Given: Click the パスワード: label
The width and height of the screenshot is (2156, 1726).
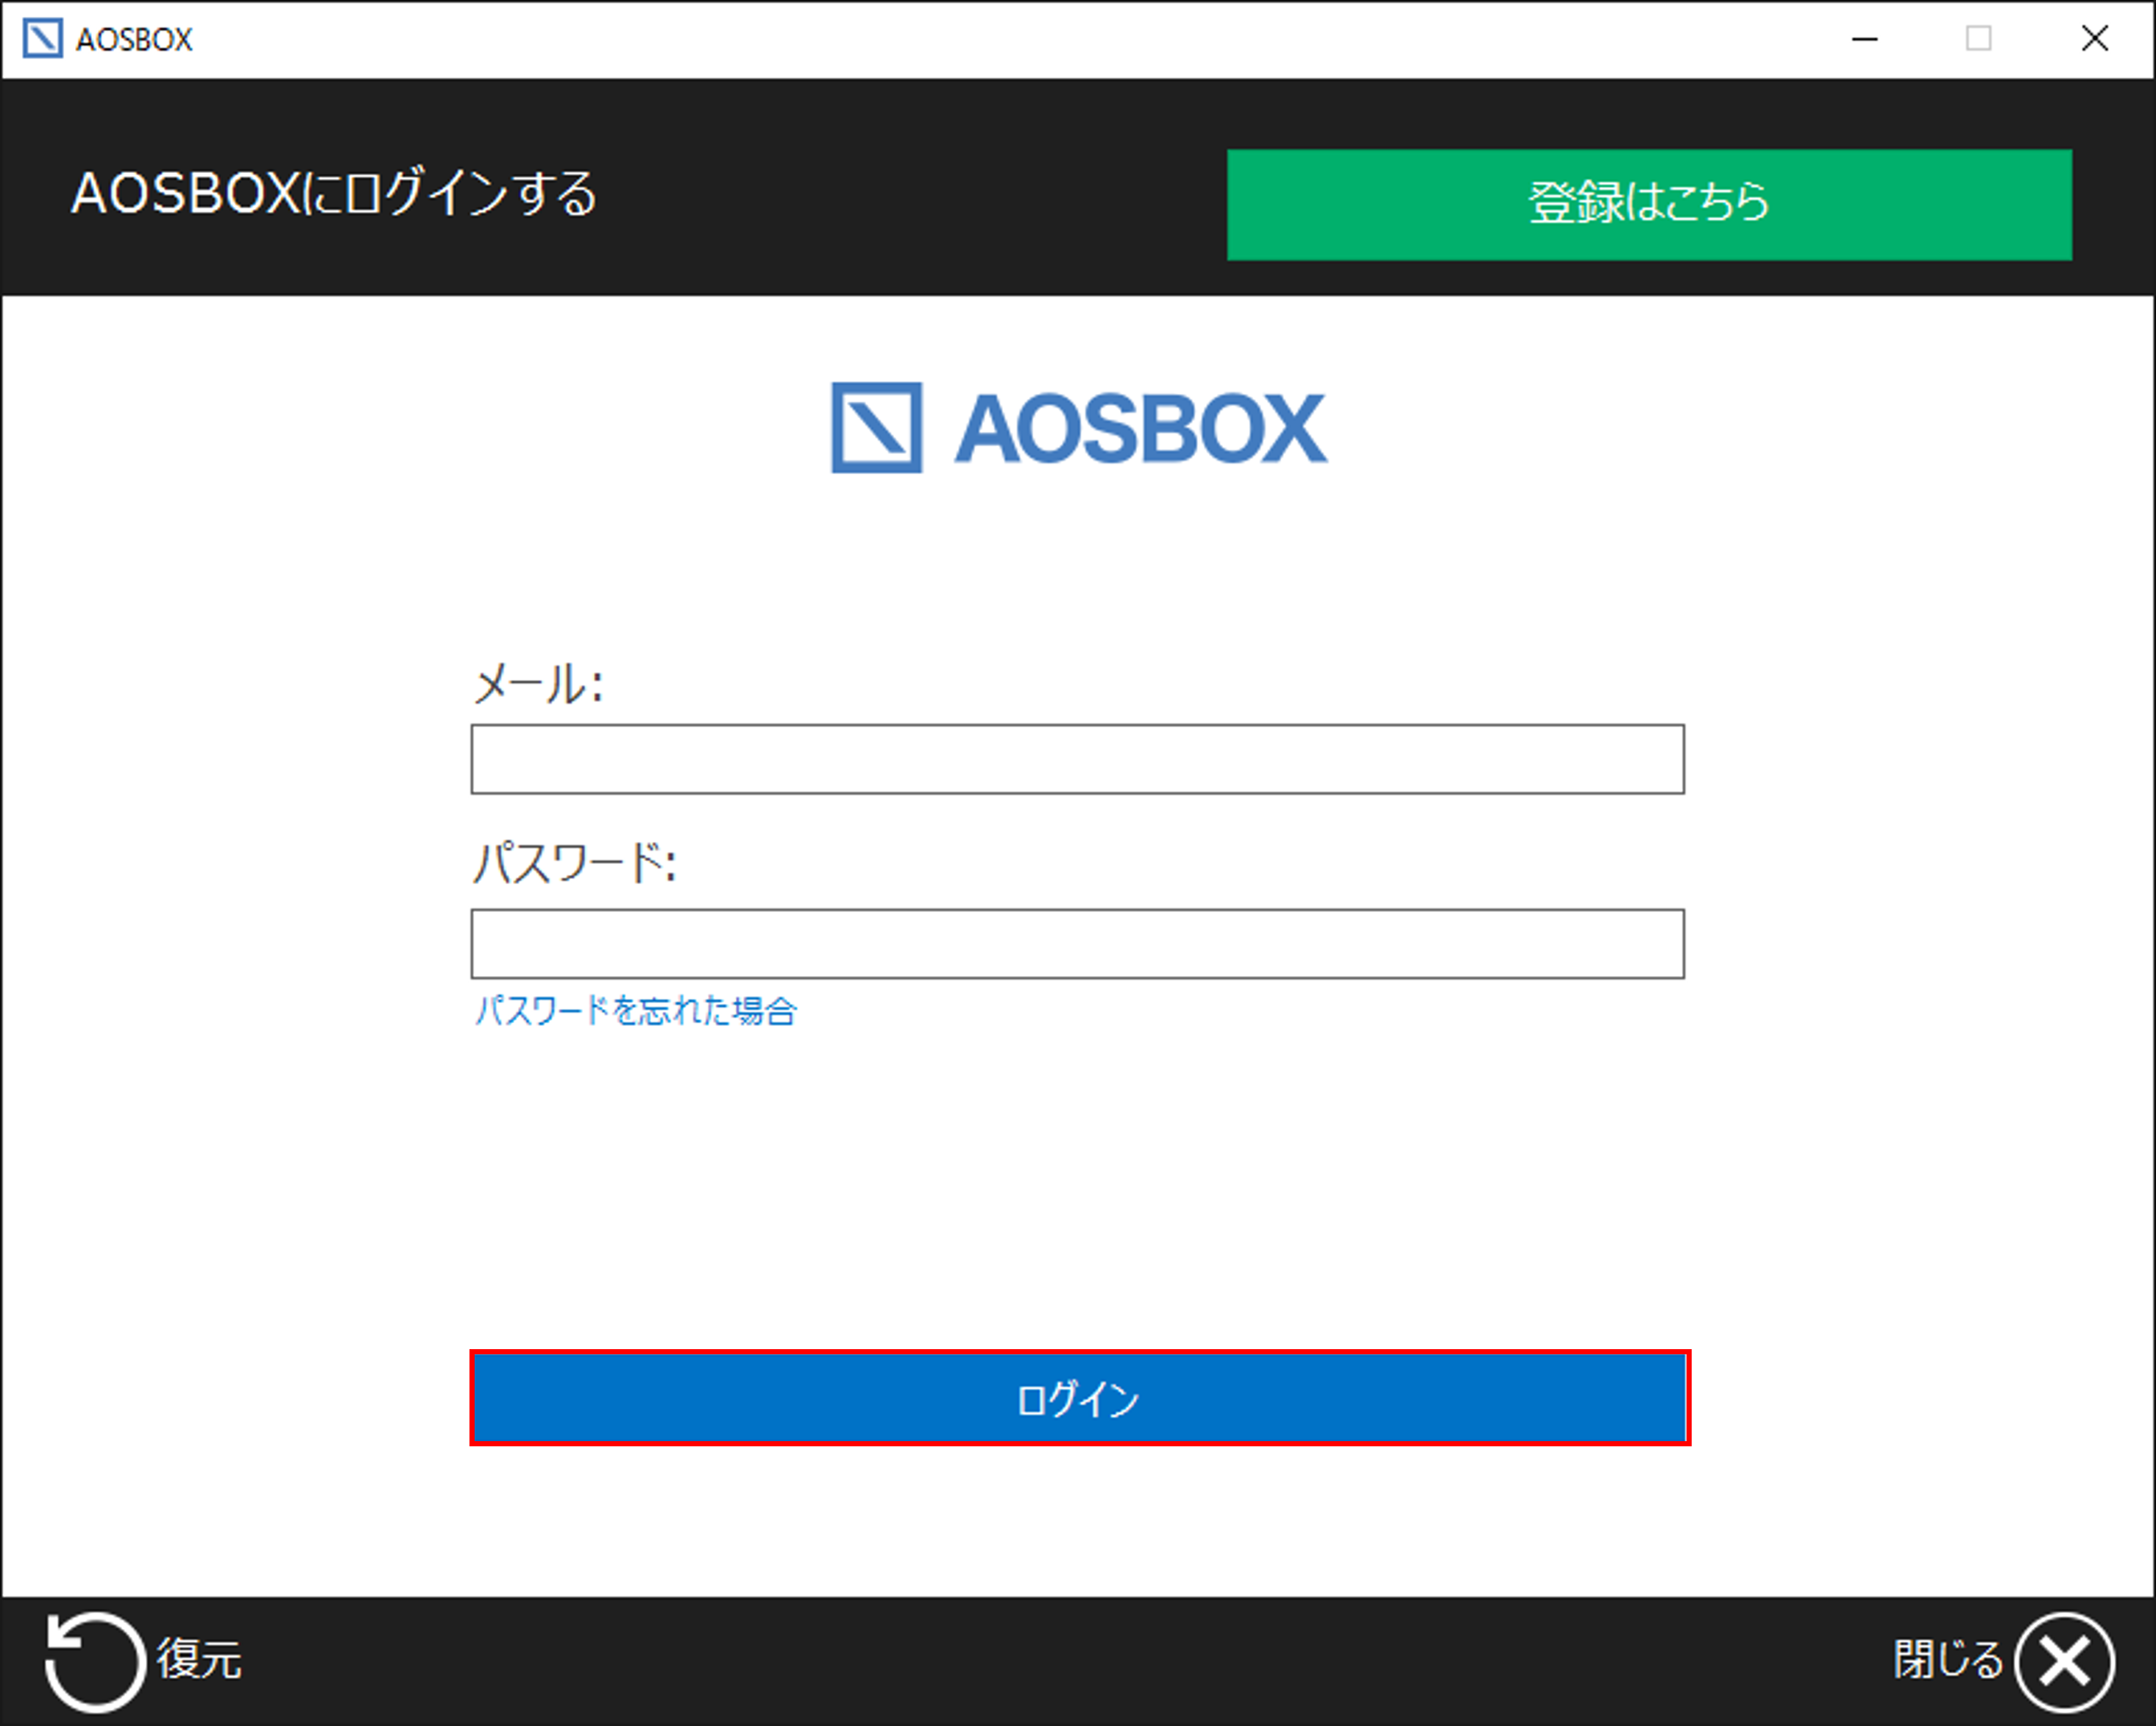Looking at the screenshot, I should (x=574, y=862).
